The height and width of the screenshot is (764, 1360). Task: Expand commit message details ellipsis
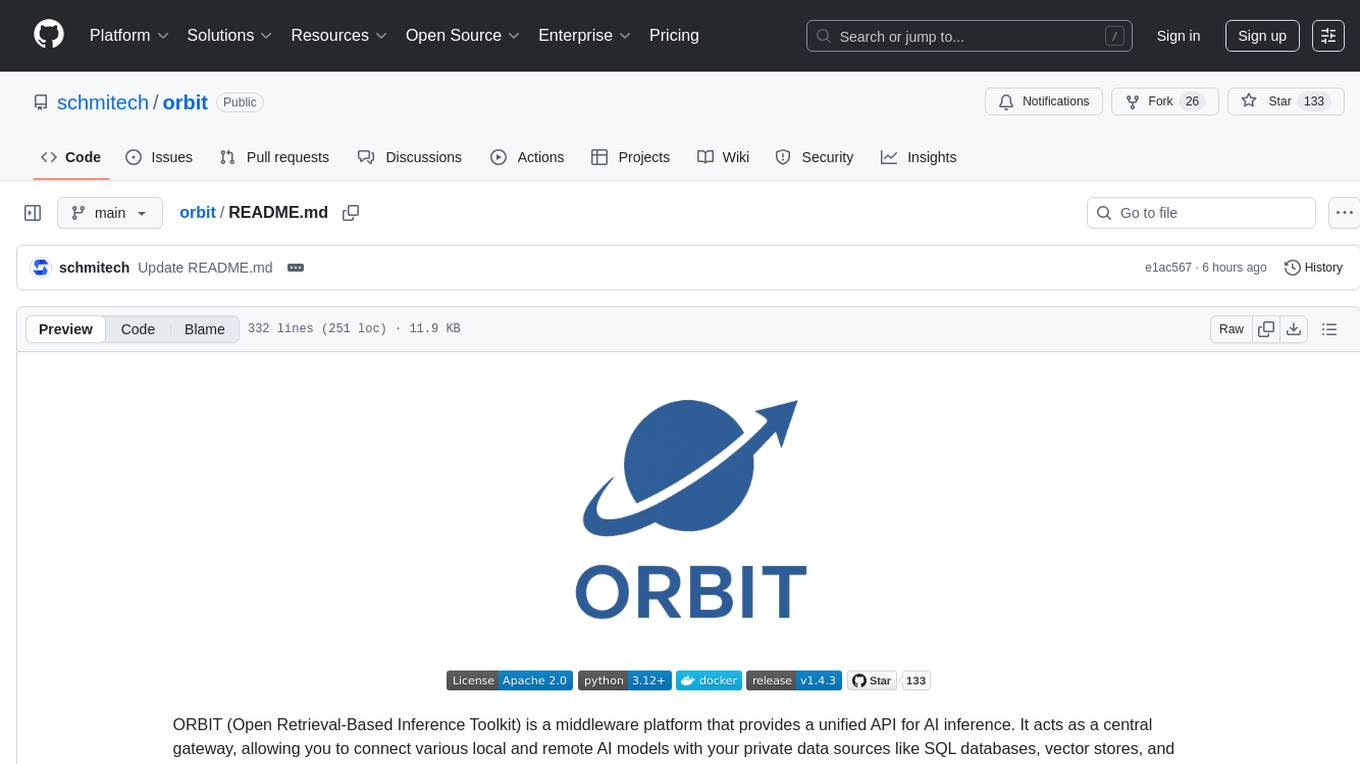[295, 268]
